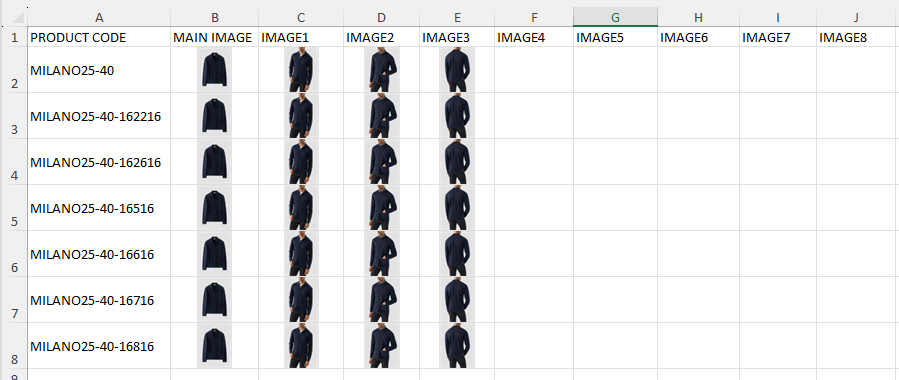
Task: Select row 4 header
Action: [14, 162]
